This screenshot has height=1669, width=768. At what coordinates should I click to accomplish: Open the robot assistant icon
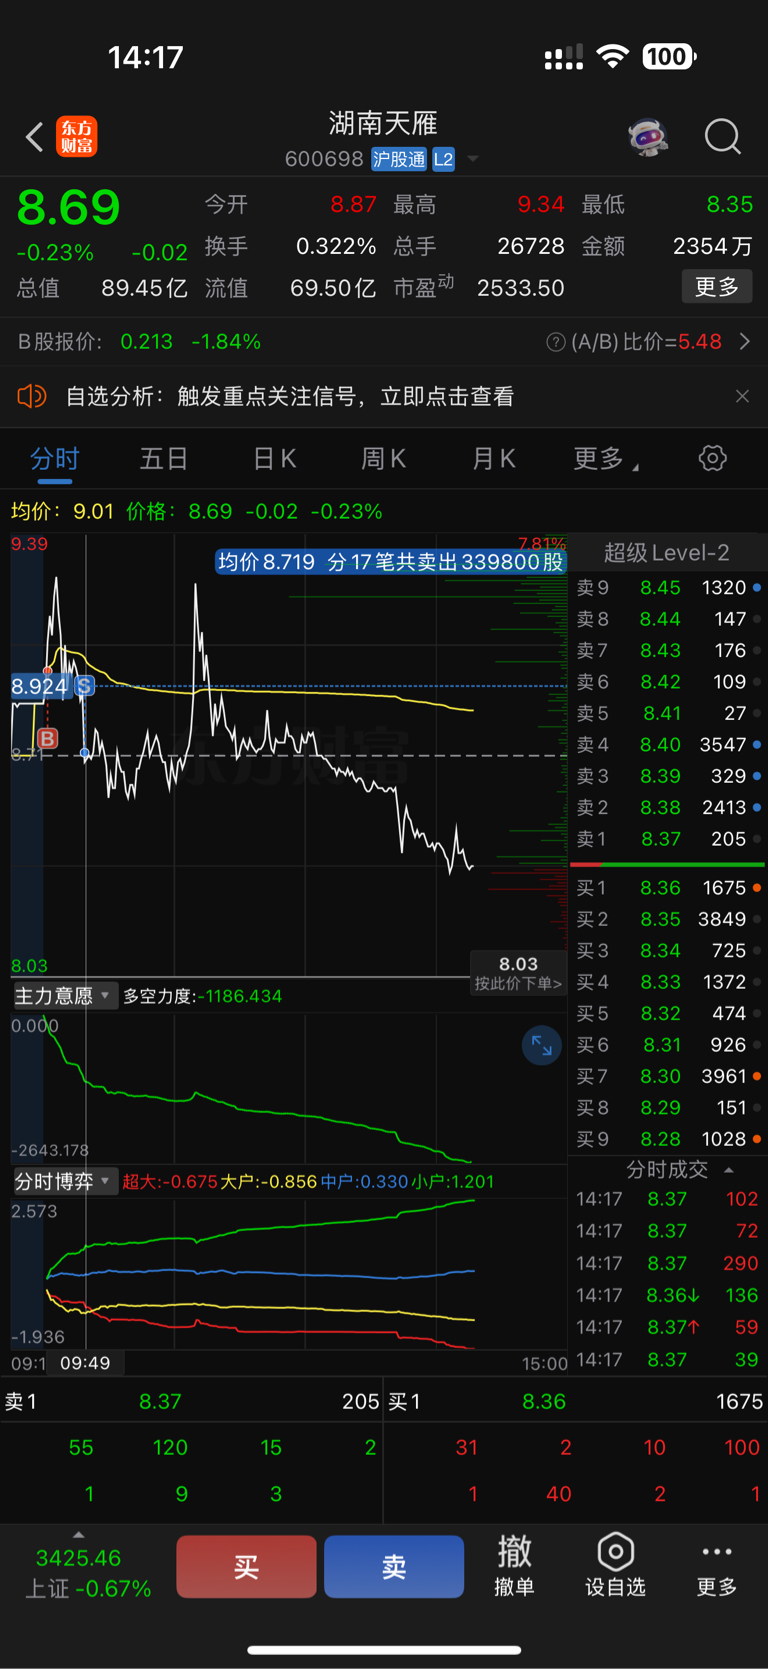tap(648, 136)
